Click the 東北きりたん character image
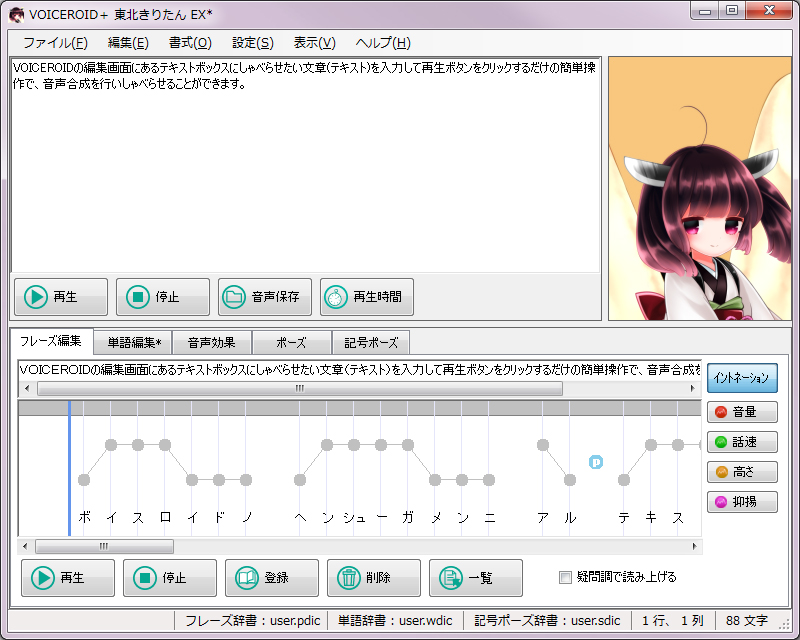The height and width of the screenshot is (640, 800). click(700, 188)
